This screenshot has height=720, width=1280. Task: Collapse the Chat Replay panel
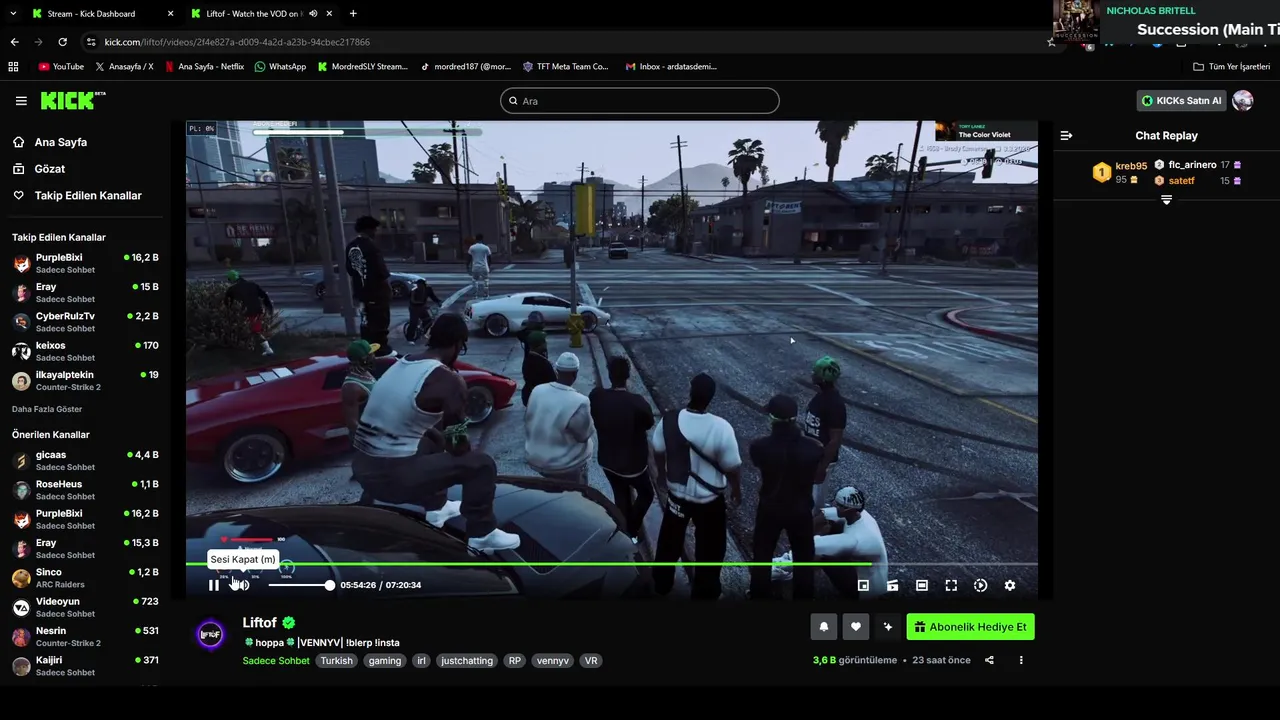tap(1066, 135)
